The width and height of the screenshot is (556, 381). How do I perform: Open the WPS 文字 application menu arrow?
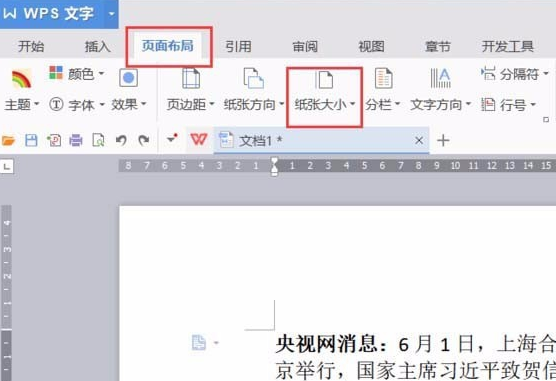[111, 14]
